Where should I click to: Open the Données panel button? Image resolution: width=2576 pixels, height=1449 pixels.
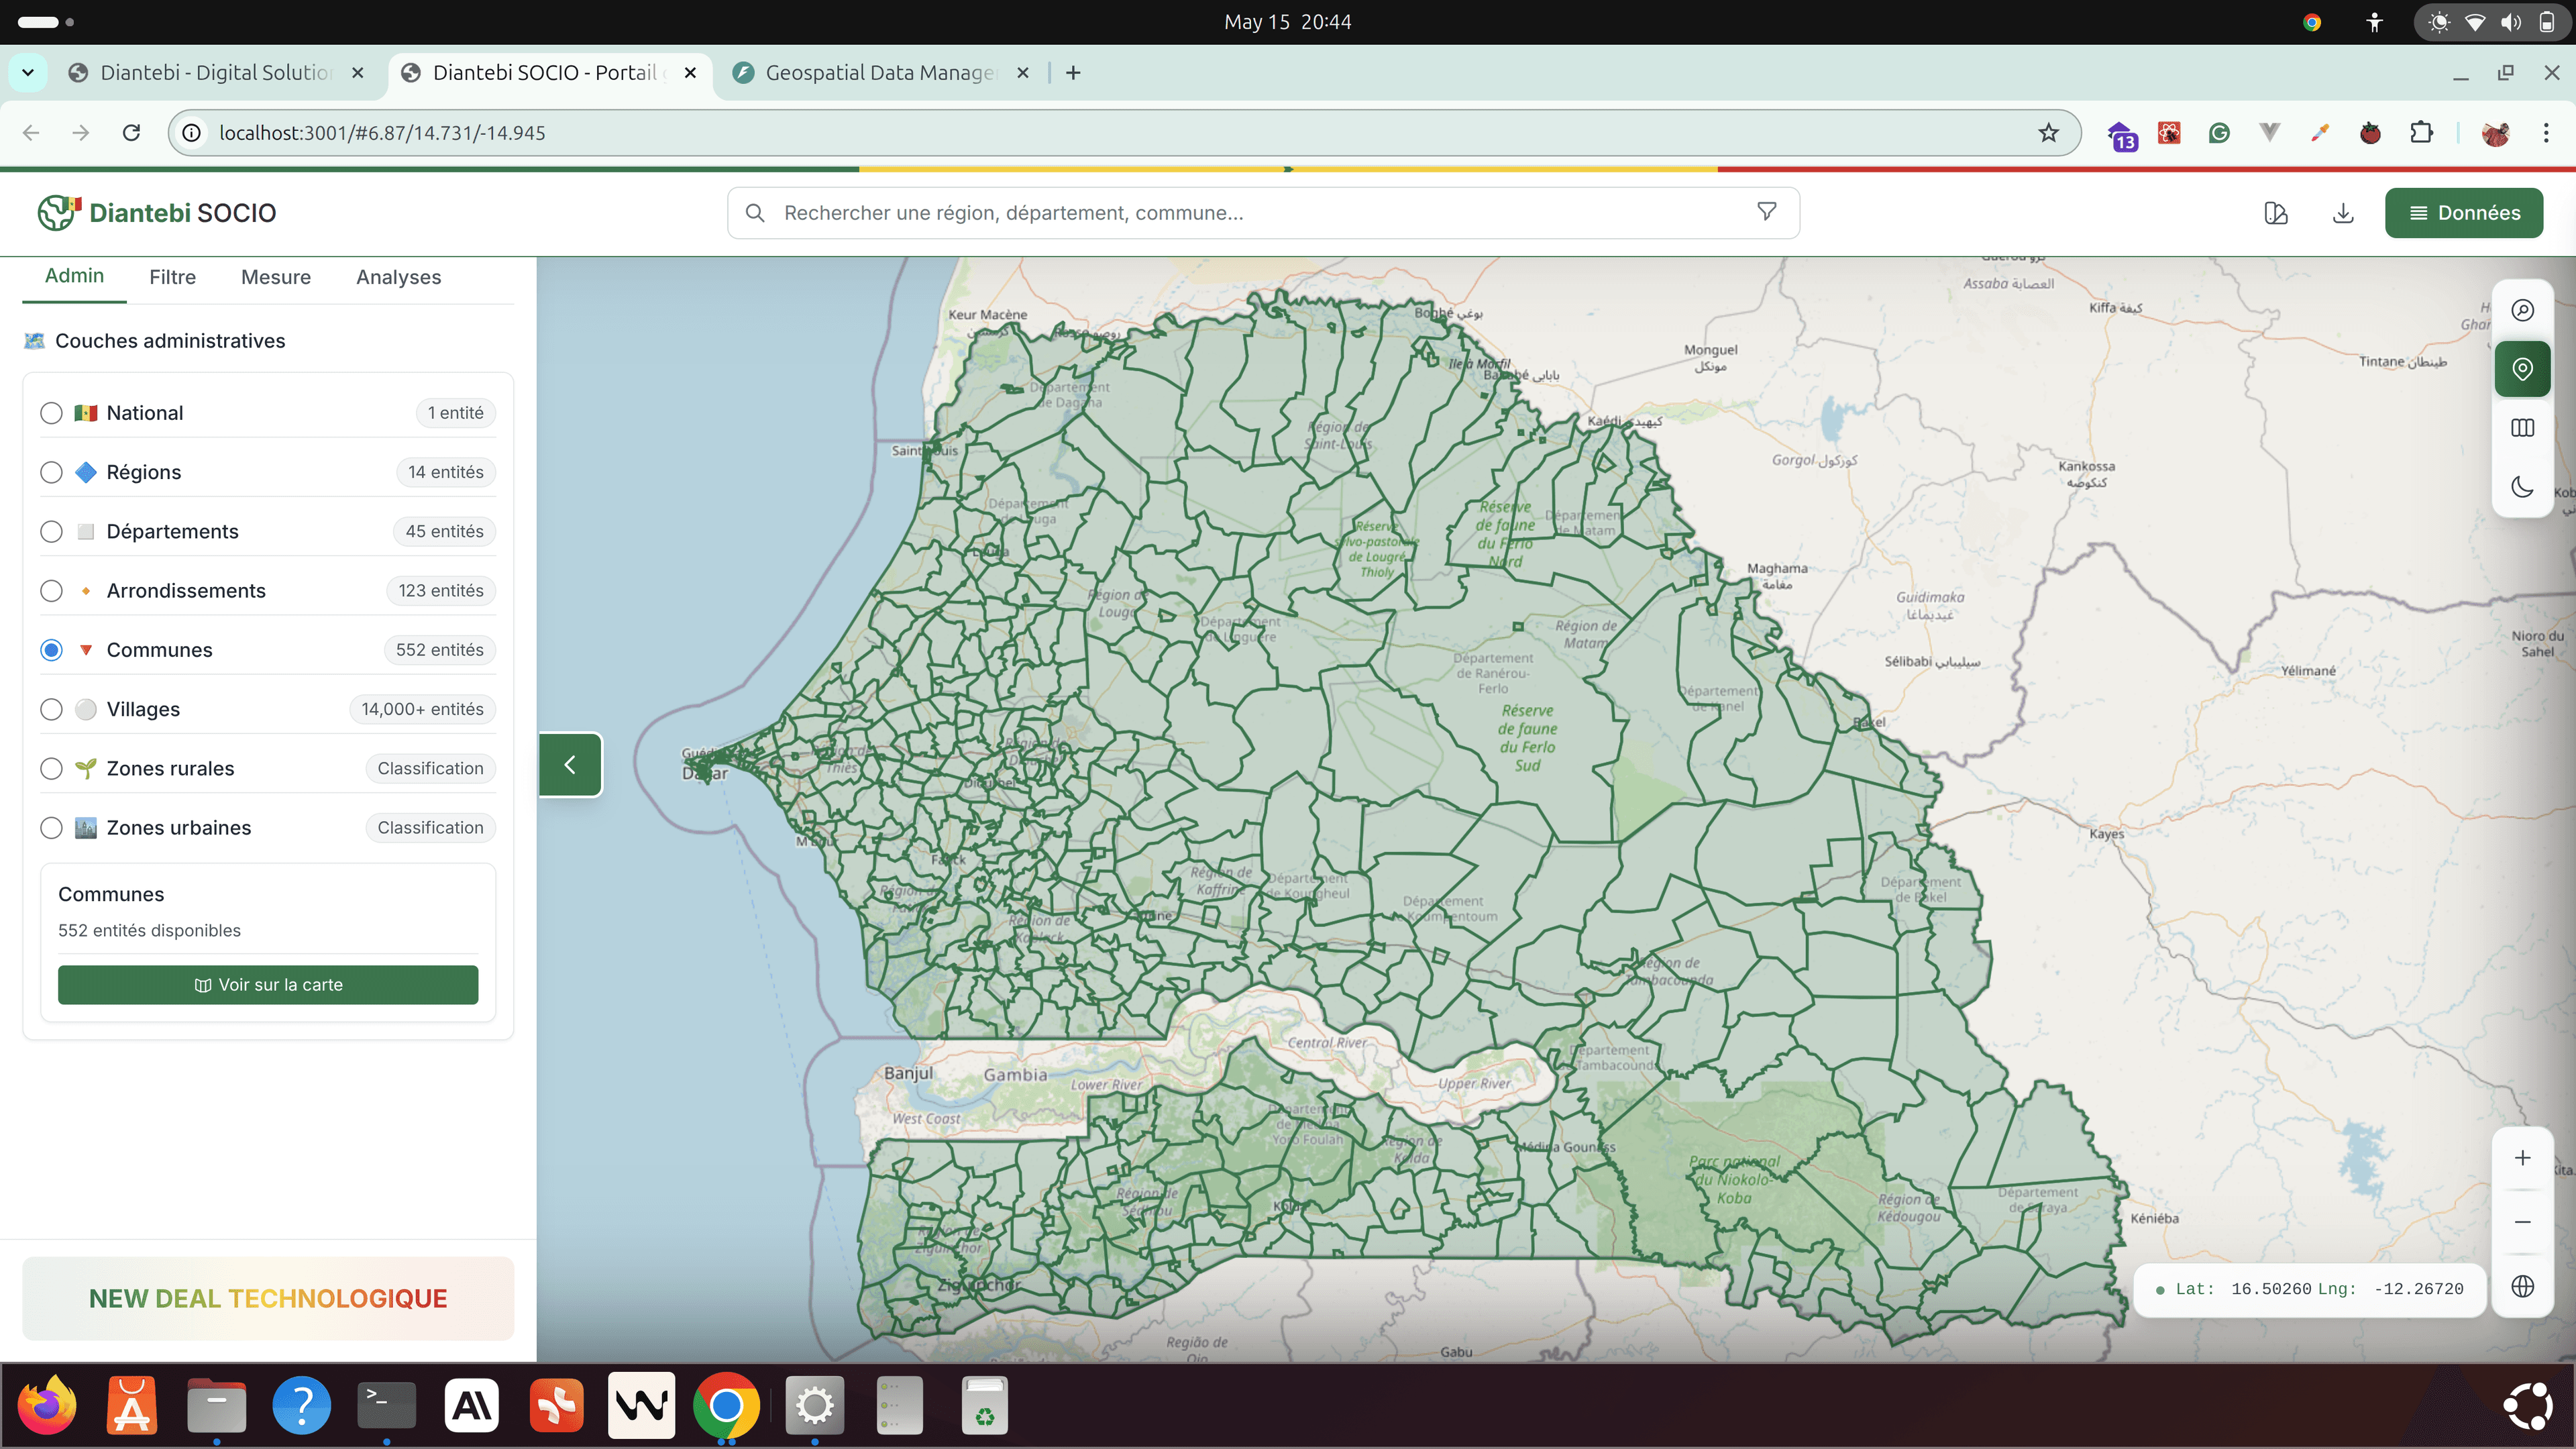pyautogui.click(x=2463, y=213)
